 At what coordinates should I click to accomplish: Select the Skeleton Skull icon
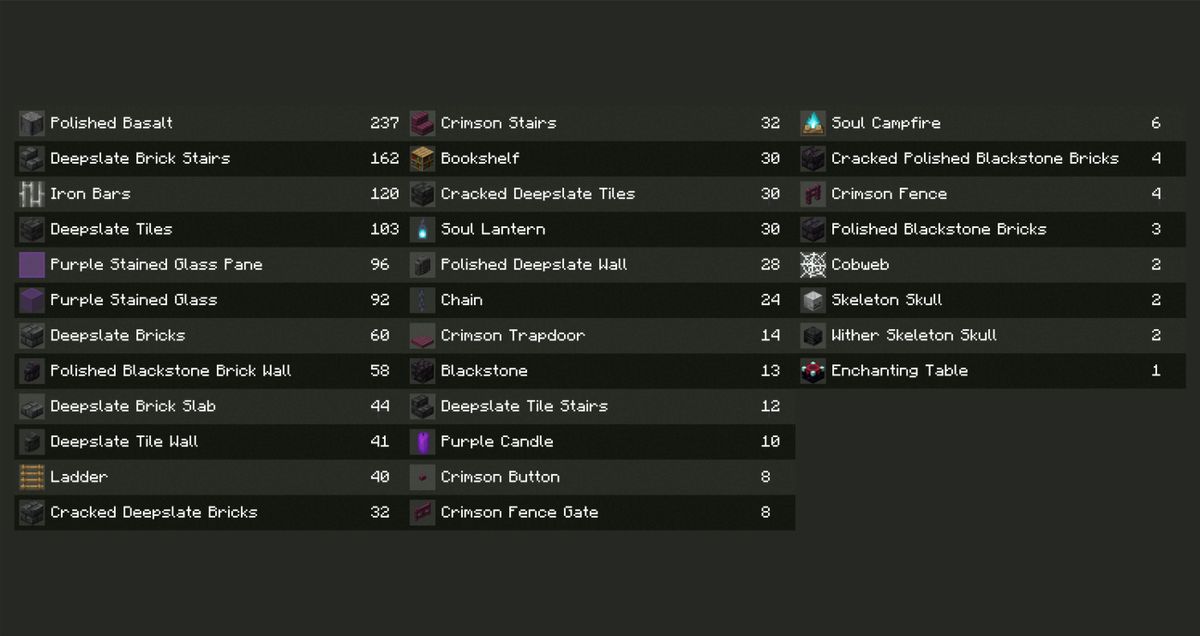tap(813, 300)
